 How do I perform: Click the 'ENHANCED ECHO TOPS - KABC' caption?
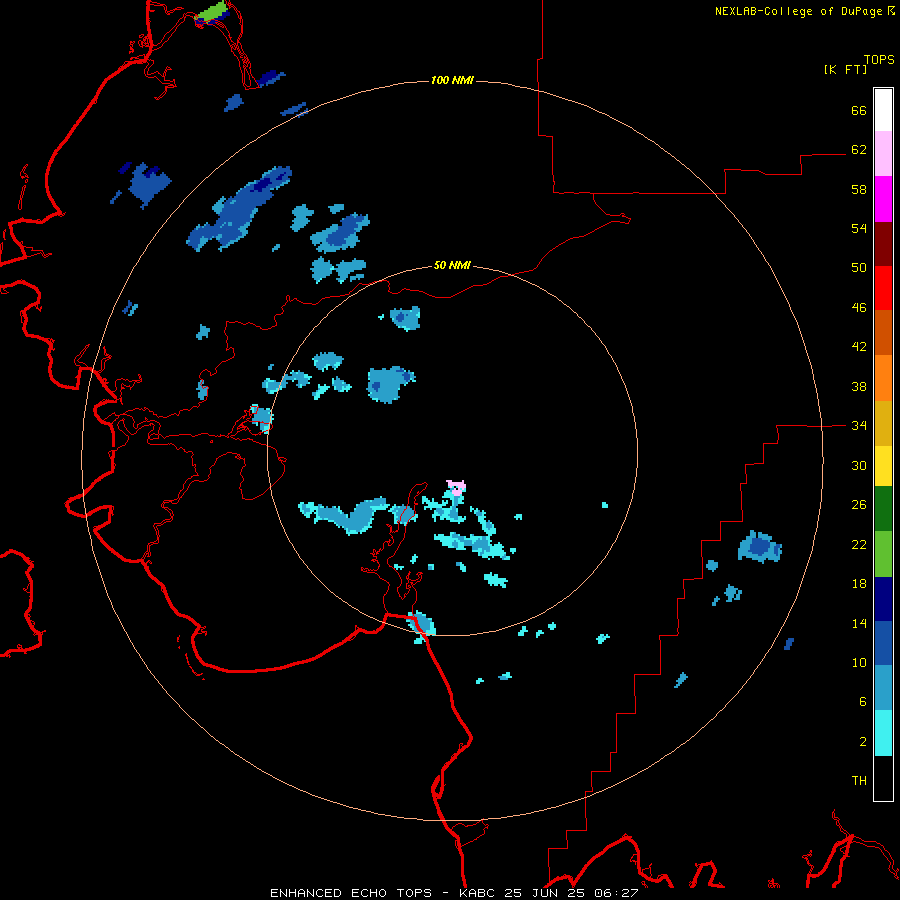384,893
